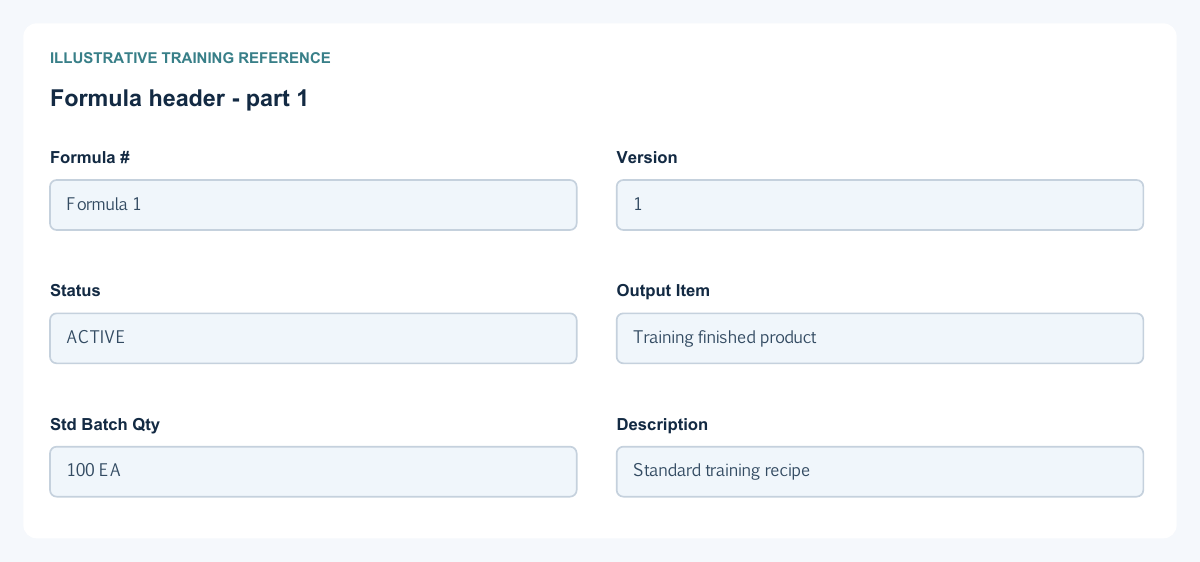The image size is (1200, 562).
Task: Click the Description field
Action: 880,471
